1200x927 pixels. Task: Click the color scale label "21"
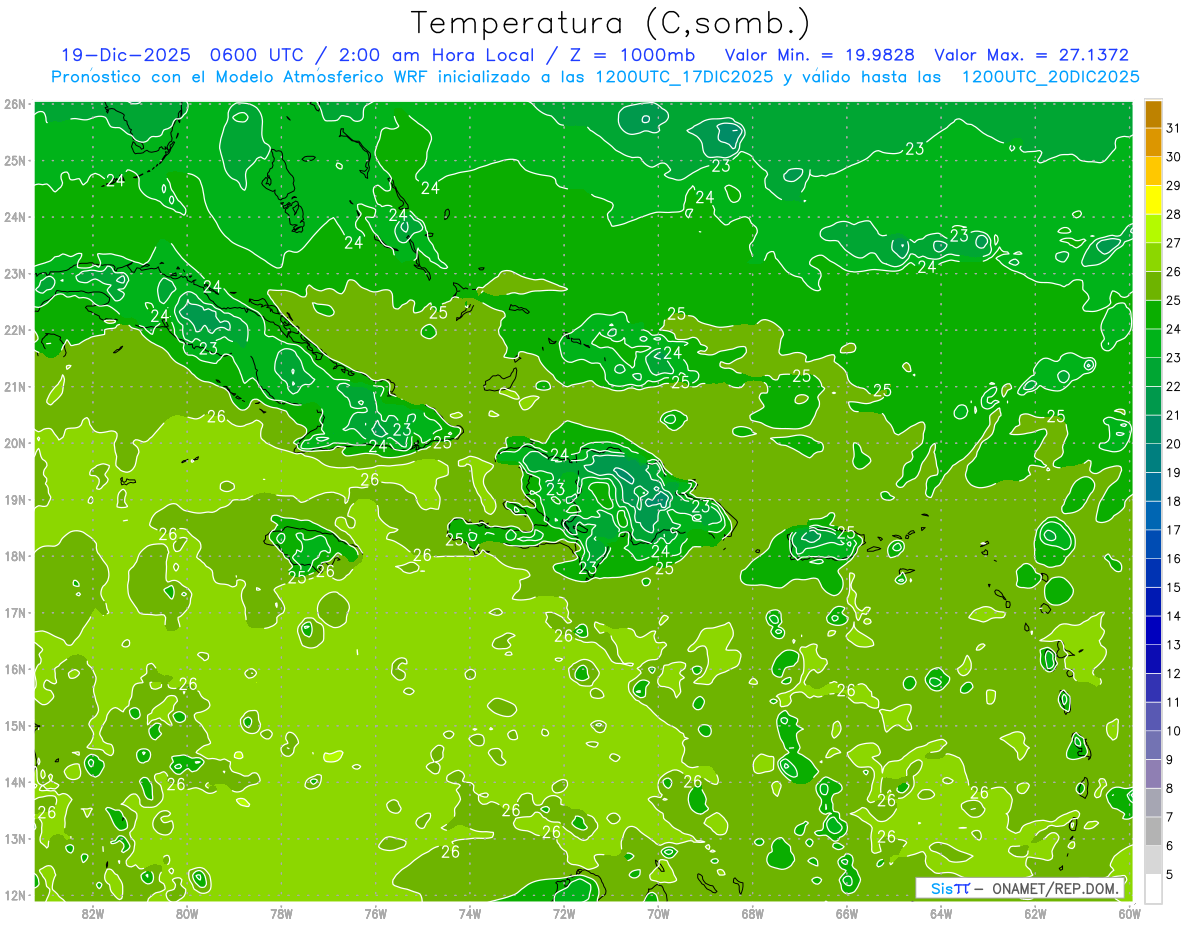1173,415
